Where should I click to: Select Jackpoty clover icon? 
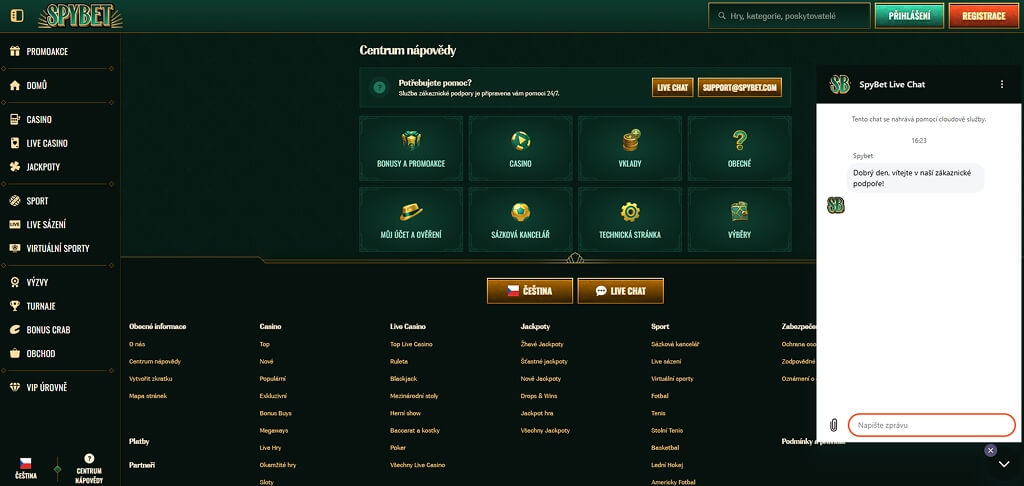15,167
